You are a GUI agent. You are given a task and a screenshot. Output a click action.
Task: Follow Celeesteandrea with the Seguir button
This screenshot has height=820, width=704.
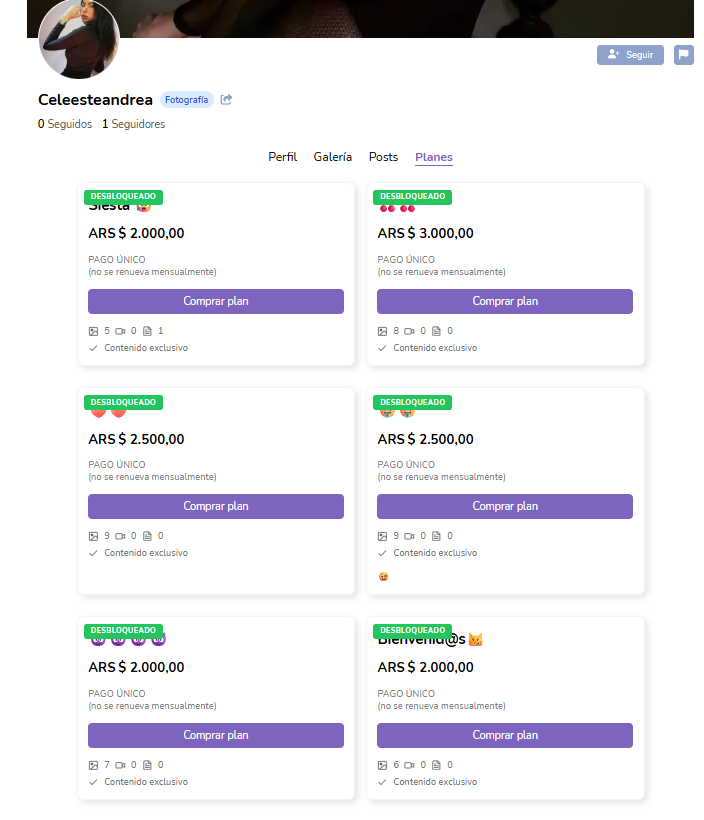(630, 55)
